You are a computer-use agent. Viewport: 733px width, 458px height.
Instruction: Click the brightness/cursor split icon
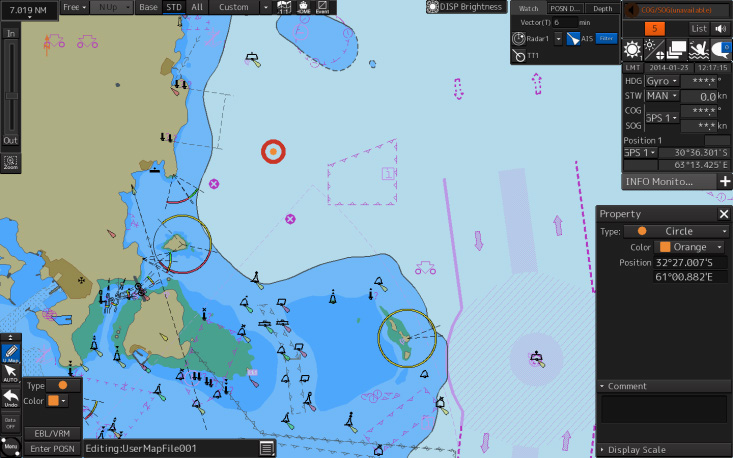[x=654, y=50]
